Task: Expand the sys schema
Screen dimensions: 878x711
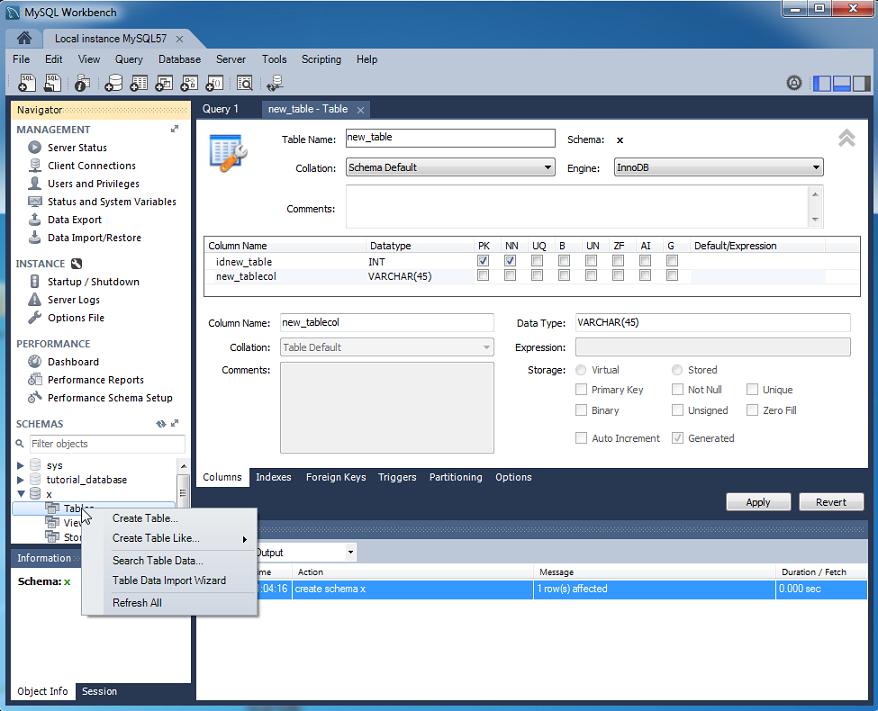Action: (20, 465)
